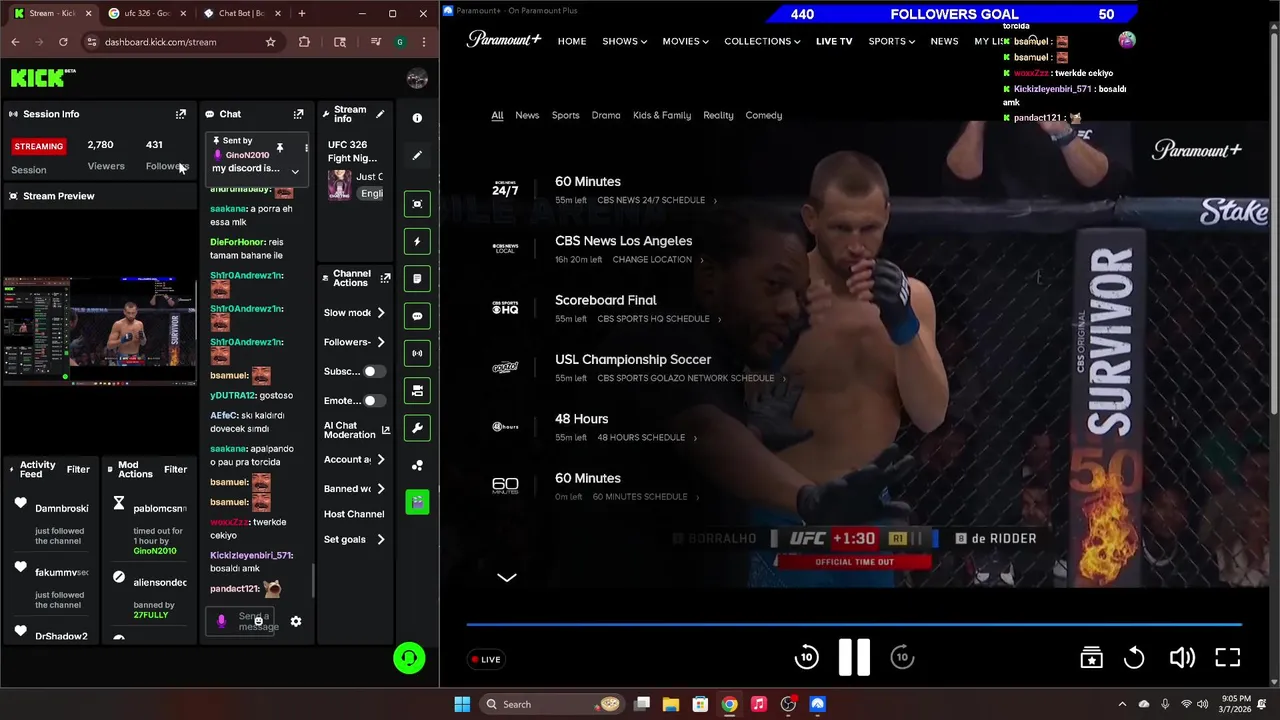Viewport: 1280px width, 720px height.
Task: Collapse channel list with down chevron
Action: click(507, 577)
